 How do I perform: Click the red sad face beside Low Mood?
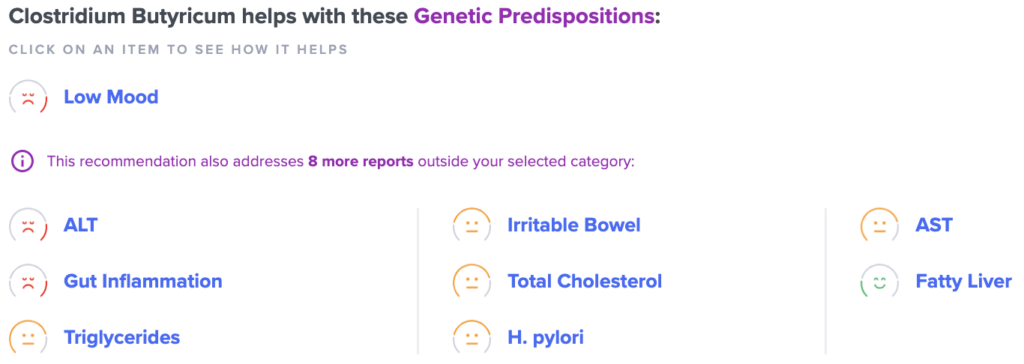point(28,98)
